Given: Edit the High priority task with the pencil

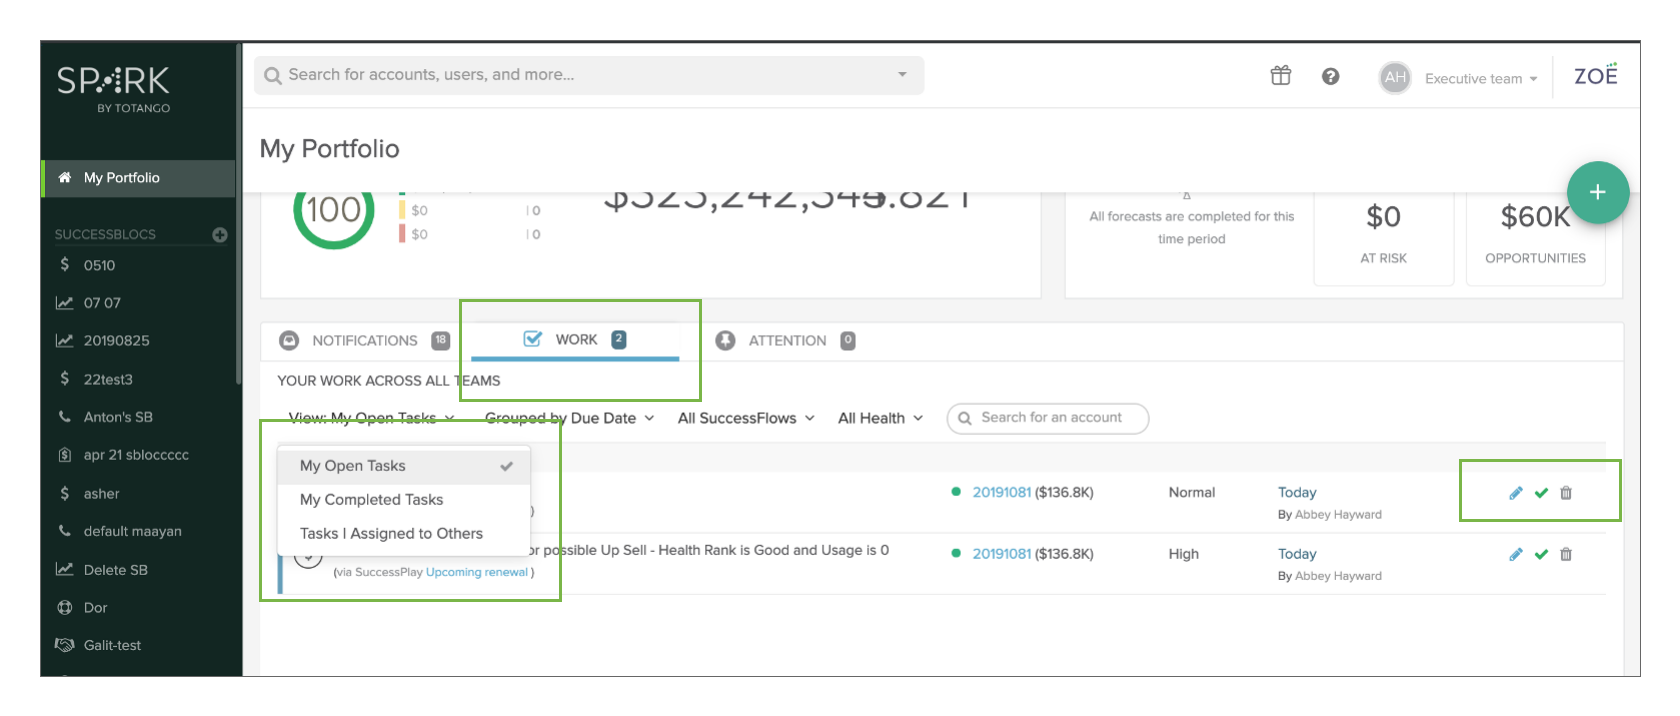Looking at the screenshot, I should pyautogui.click(x=1516, y=554).
